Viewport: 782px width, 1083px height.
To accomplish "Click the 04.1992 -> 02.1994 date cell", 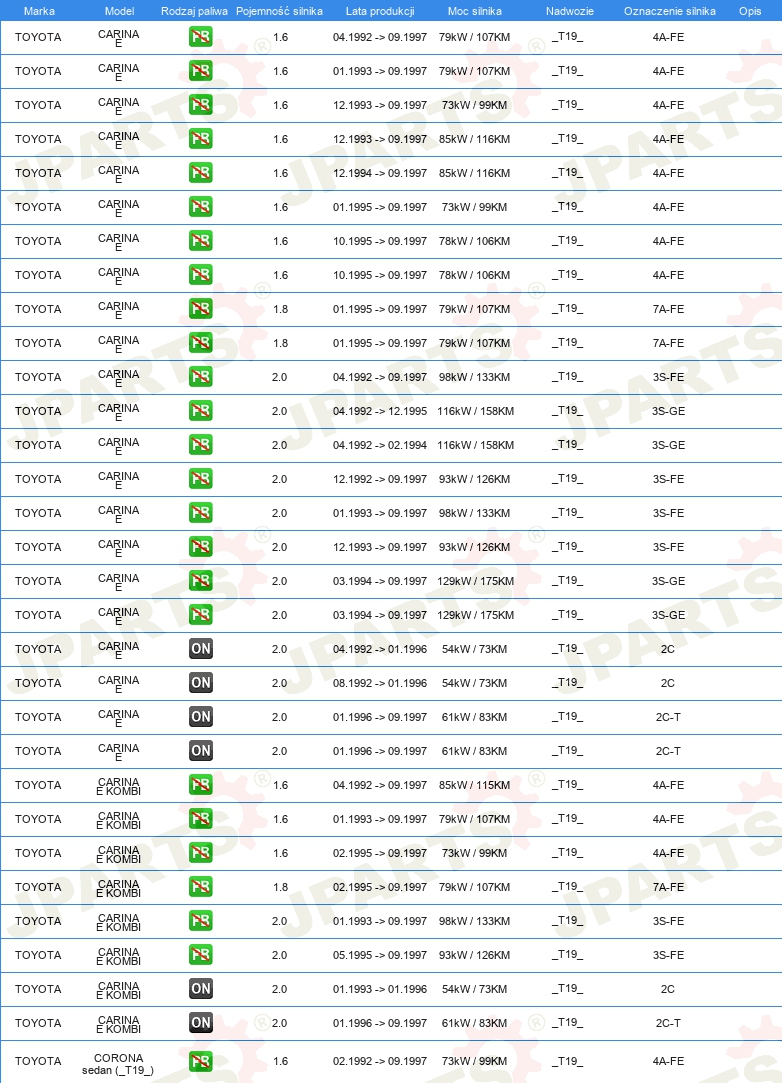I will tap(380, 445).
